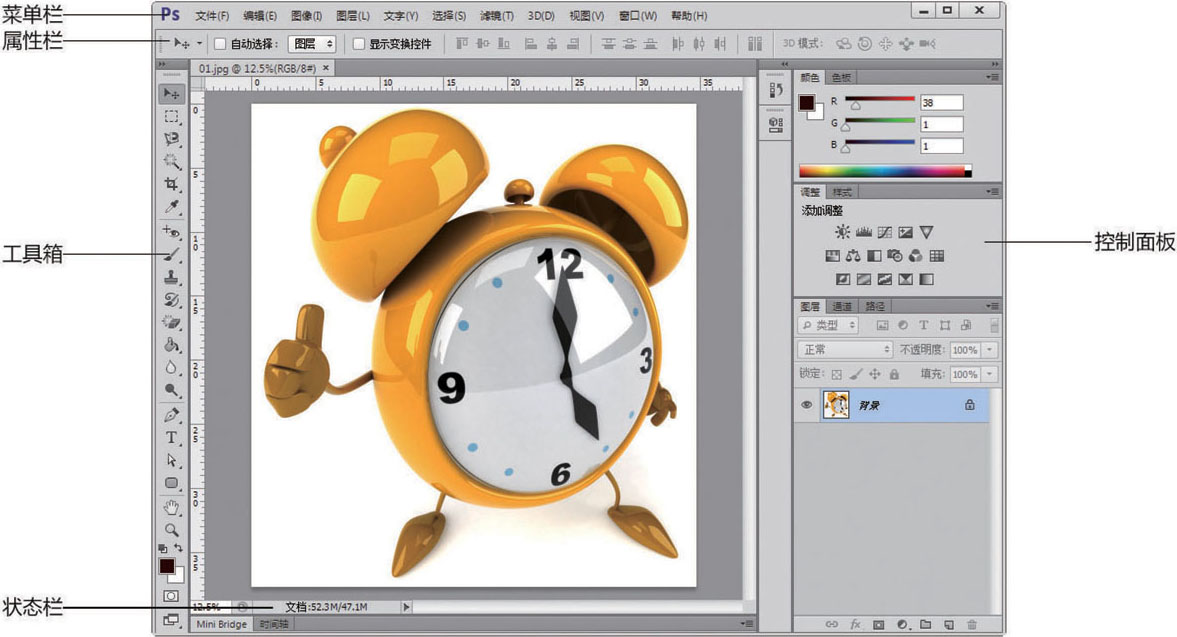Click the R value input field
This screenshot has height=637, width=1177.
[x=941, y=102]
